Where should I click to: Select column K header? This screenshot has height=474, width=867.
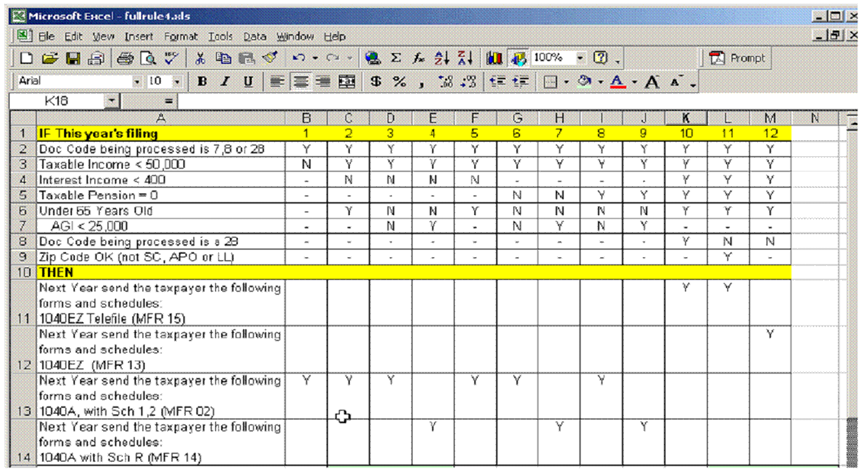[x=685, y=118]
